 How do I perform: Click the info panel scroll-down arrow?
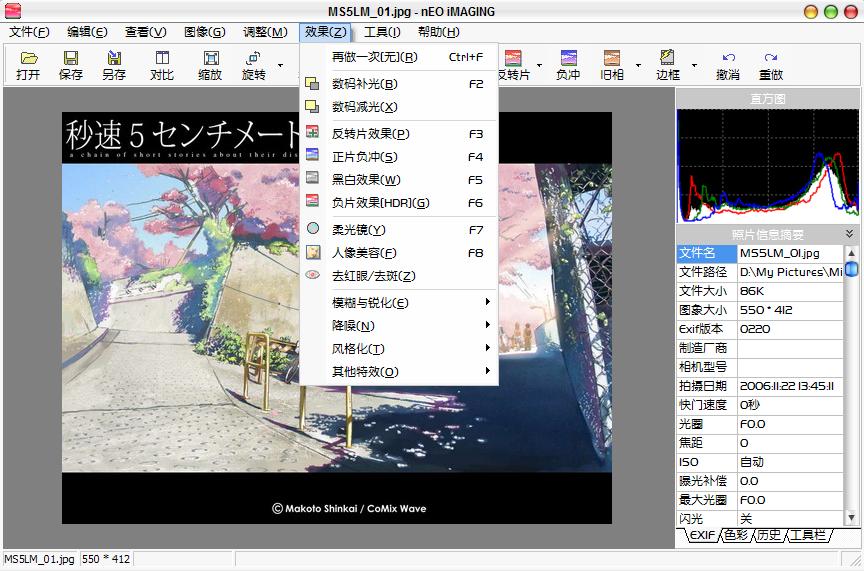851,518
